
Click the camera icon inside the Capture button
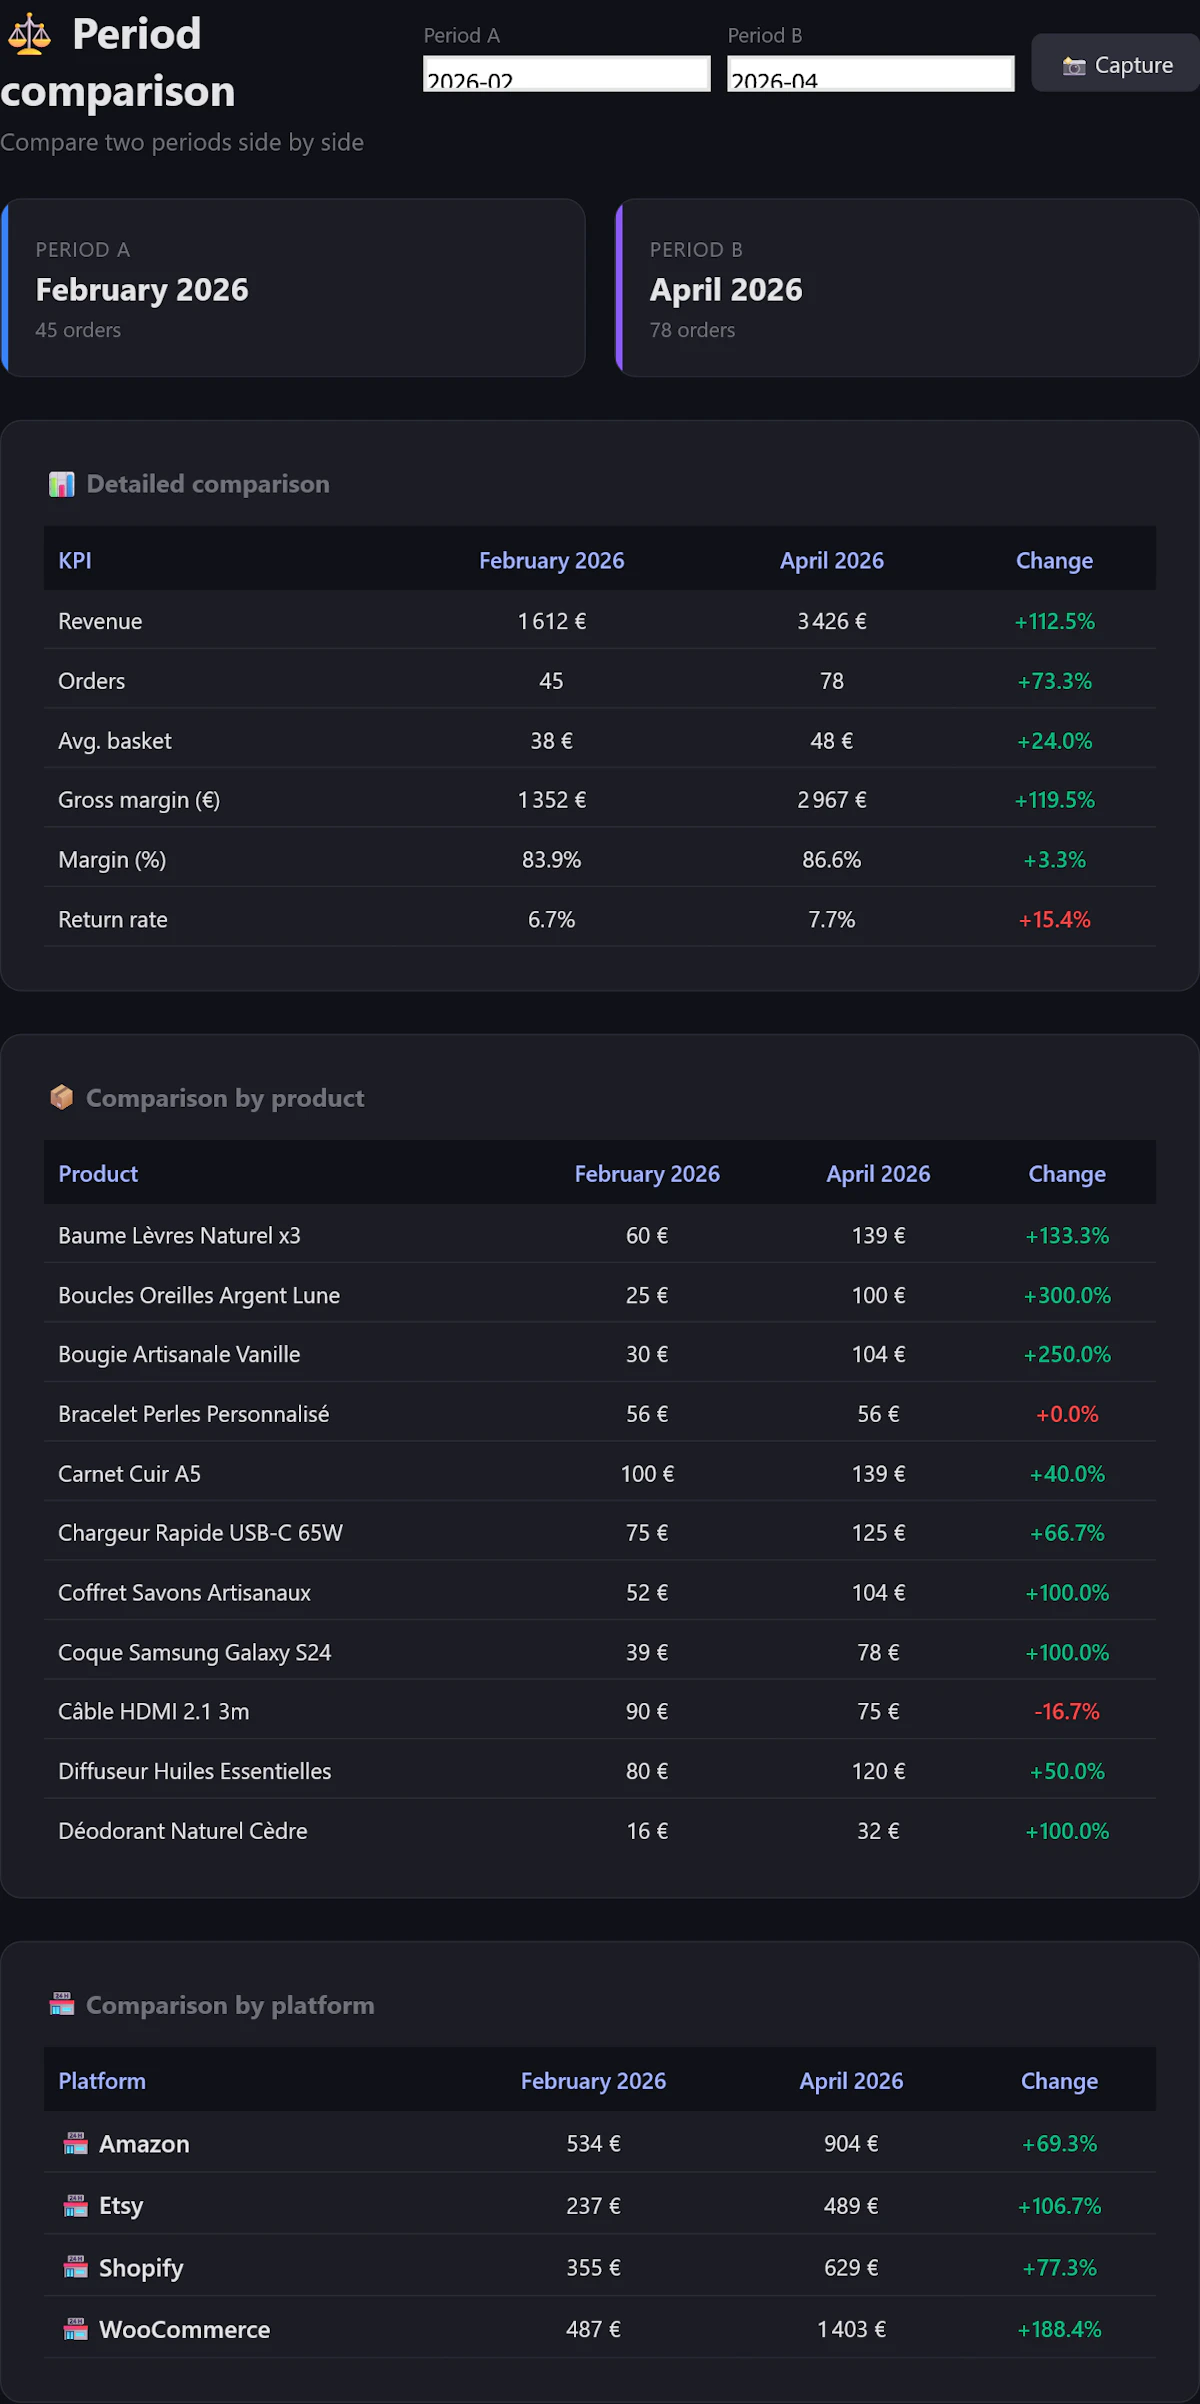(1075, 64)
